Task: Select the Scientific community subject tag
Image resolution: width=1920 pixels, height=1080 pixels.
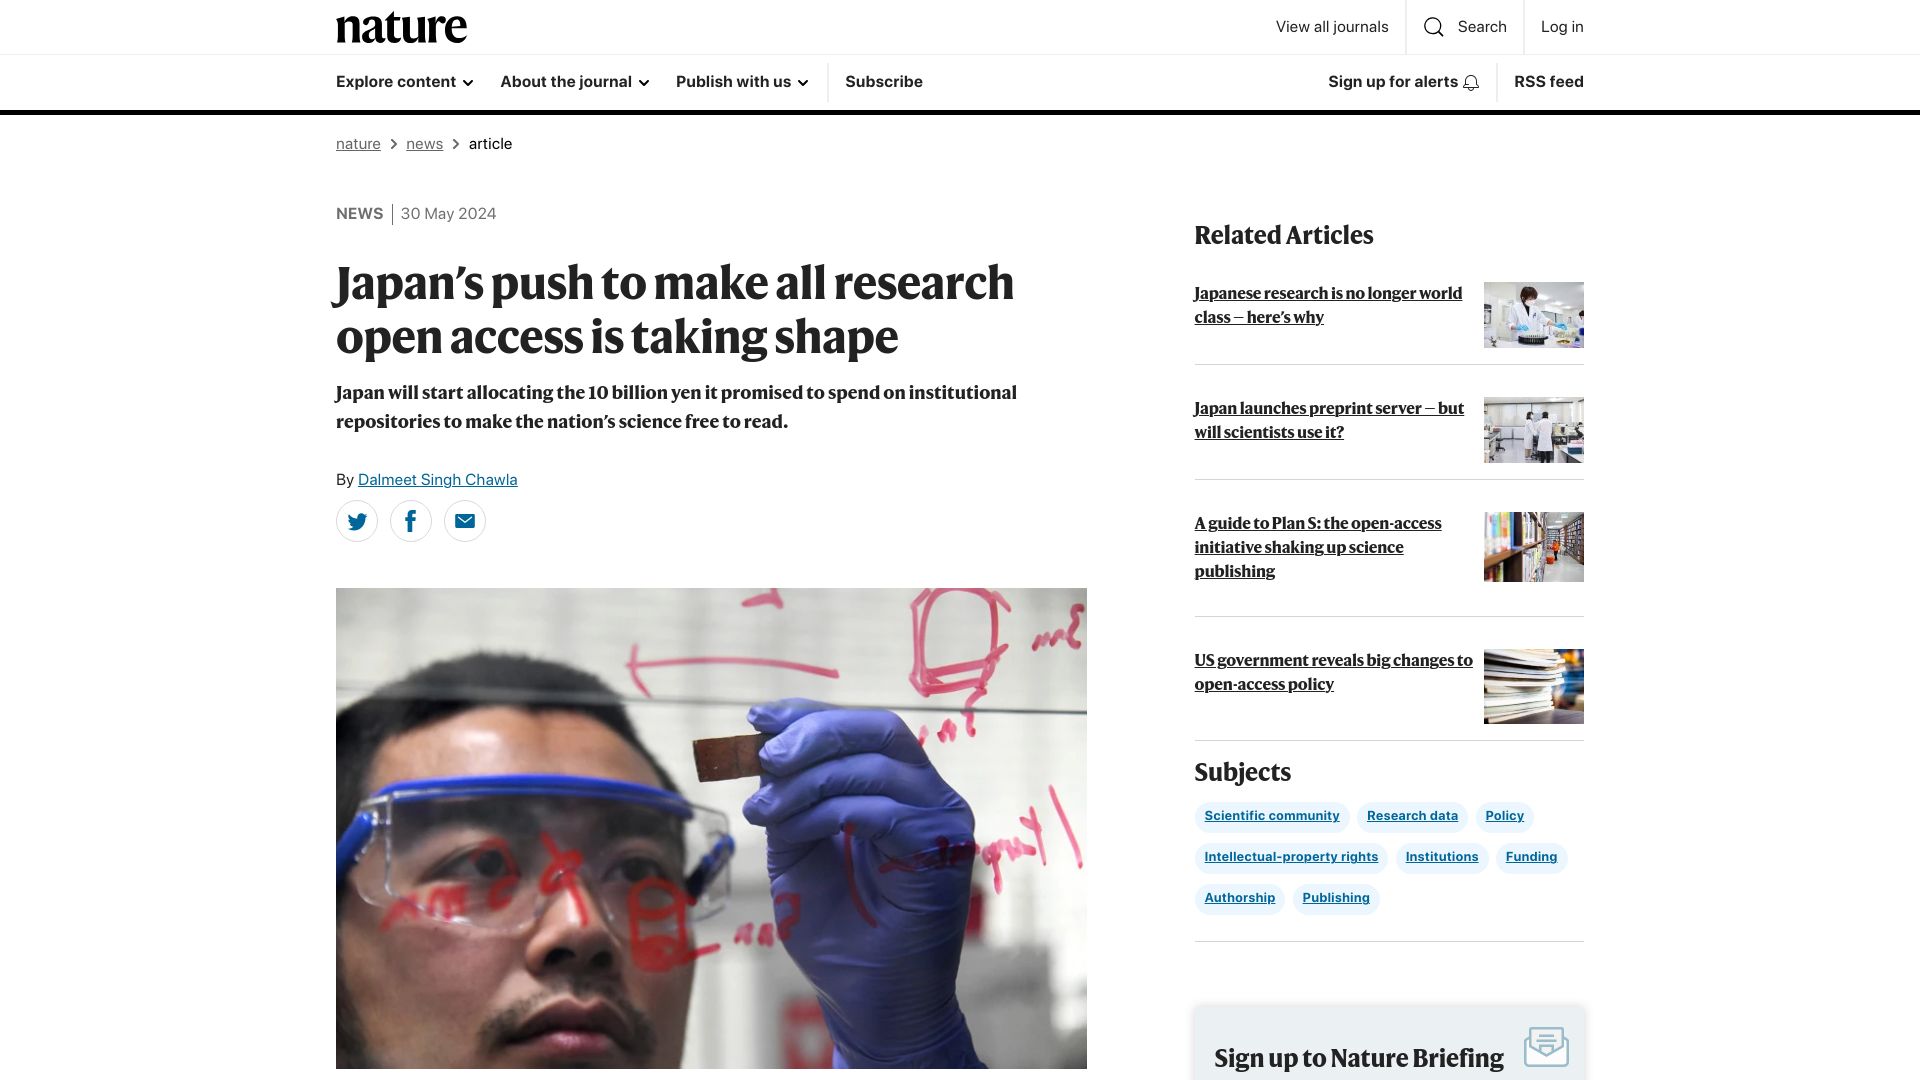Action: pyautogui.click(x=1272, y=817)
